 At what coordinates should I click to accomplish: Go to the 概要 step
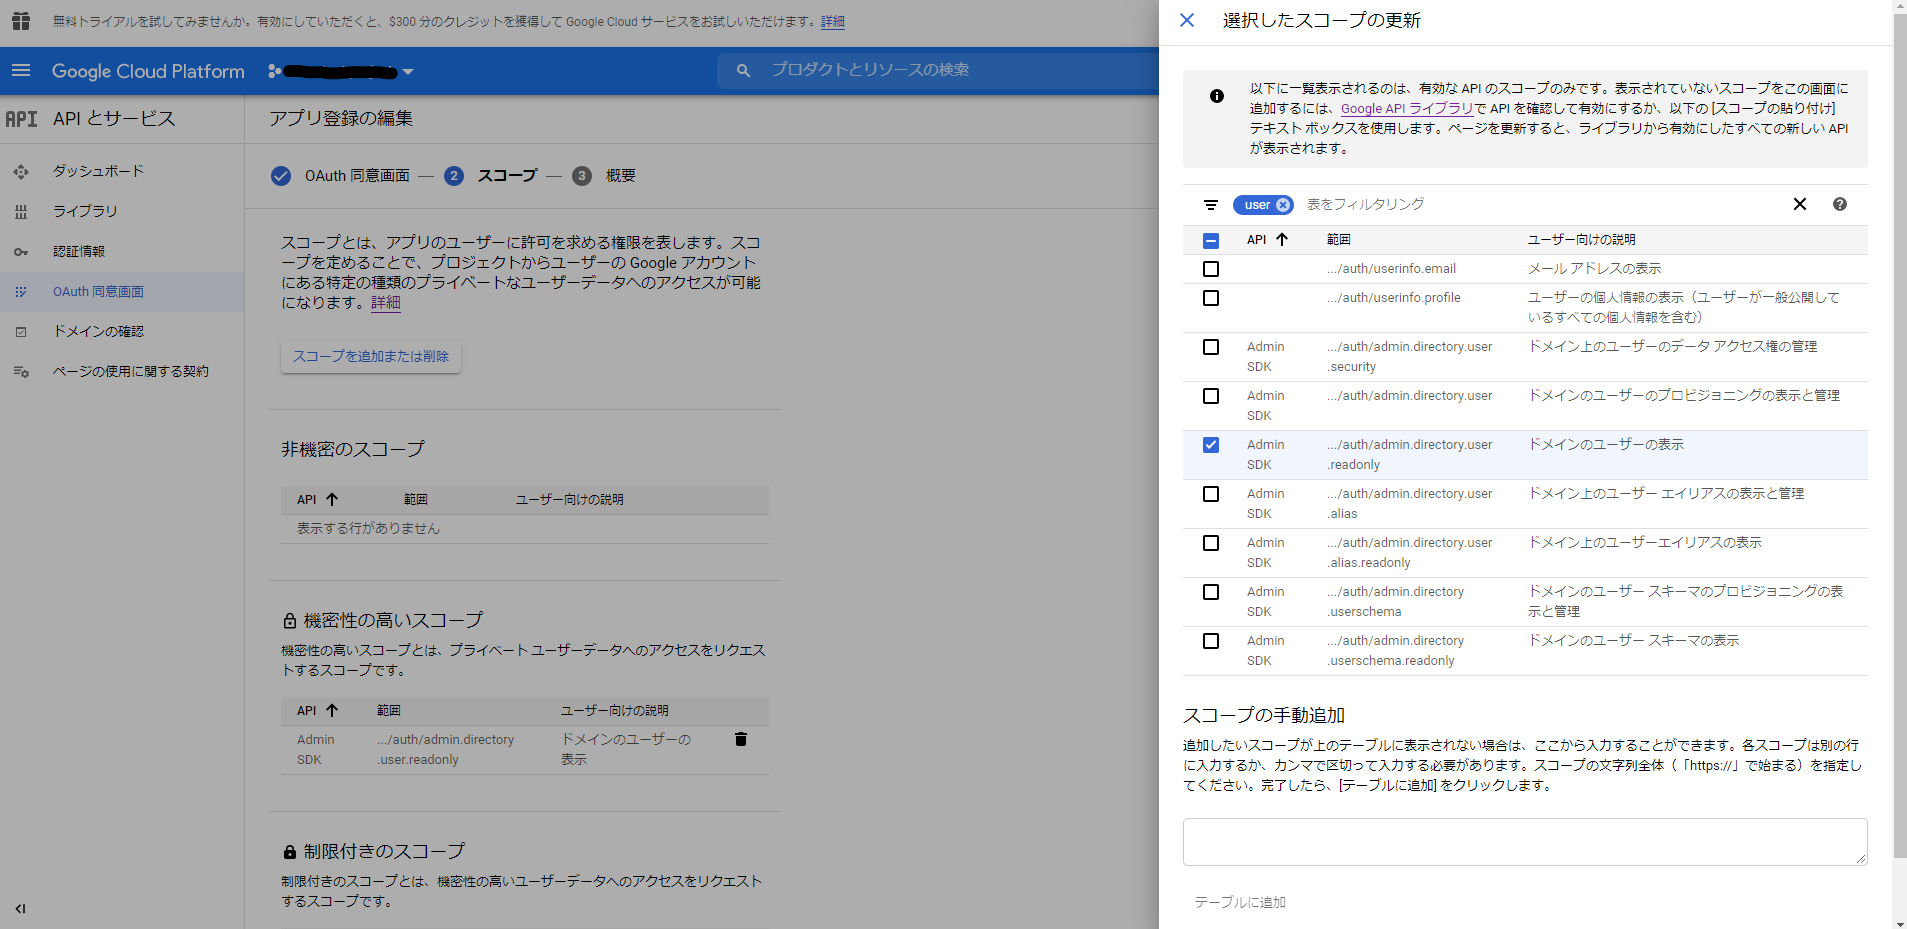pyautogui.click(x=621, y=176)
